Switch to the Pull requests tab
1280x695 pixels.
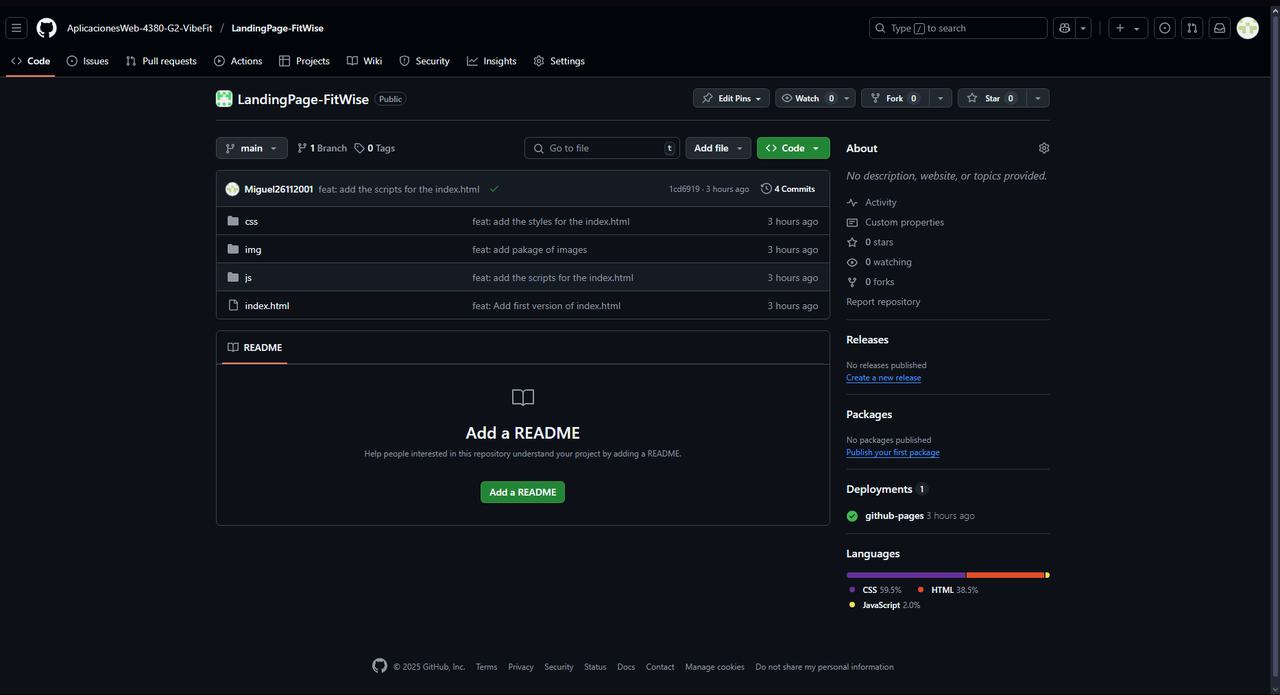pos(161,61)
